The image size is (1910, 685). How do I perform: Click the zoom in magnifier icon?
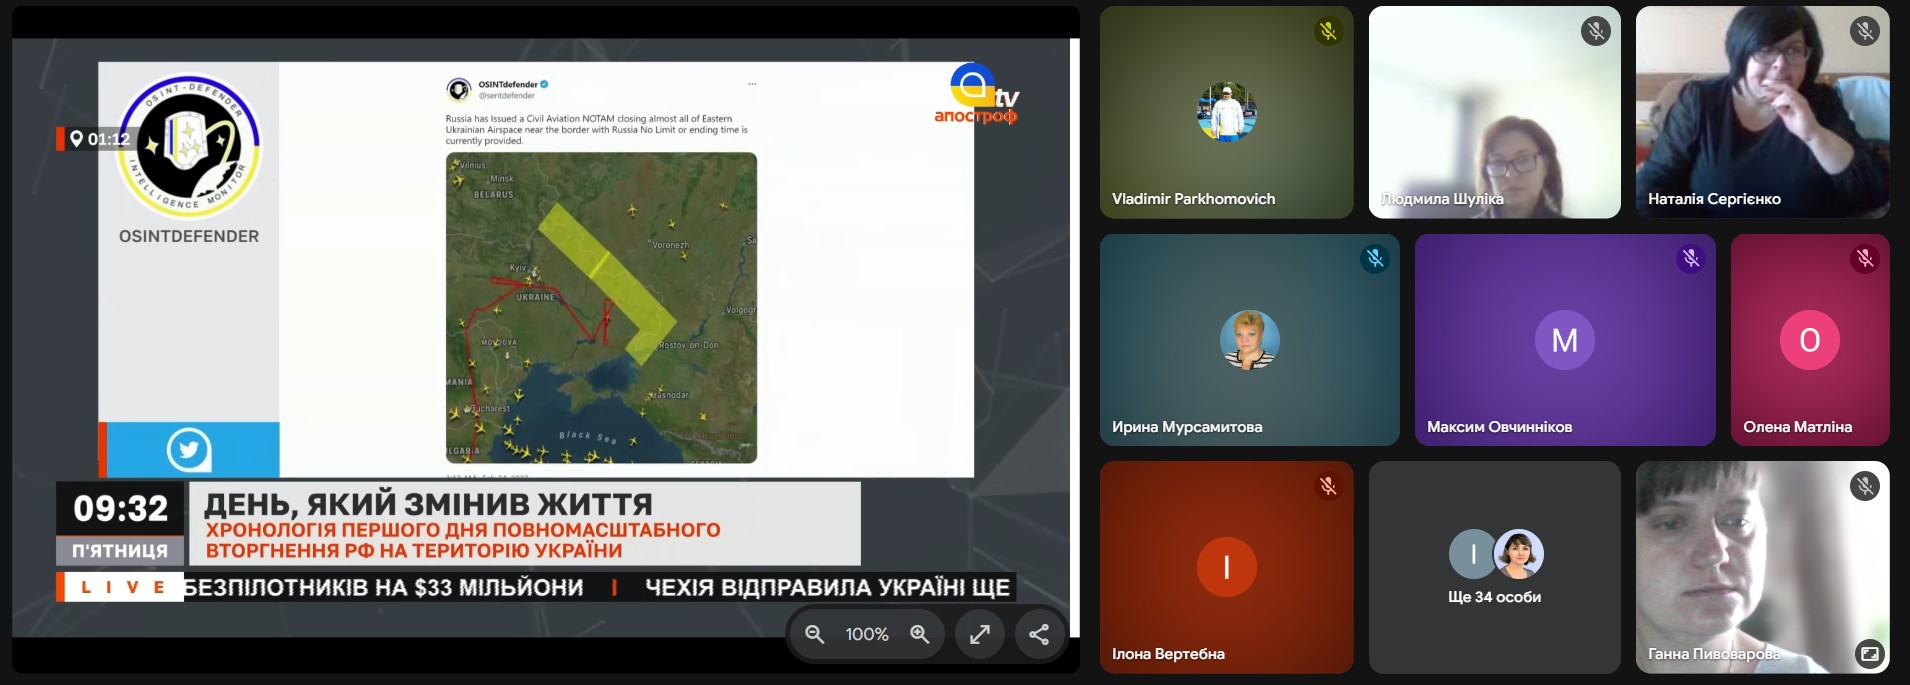pos(920,634)
